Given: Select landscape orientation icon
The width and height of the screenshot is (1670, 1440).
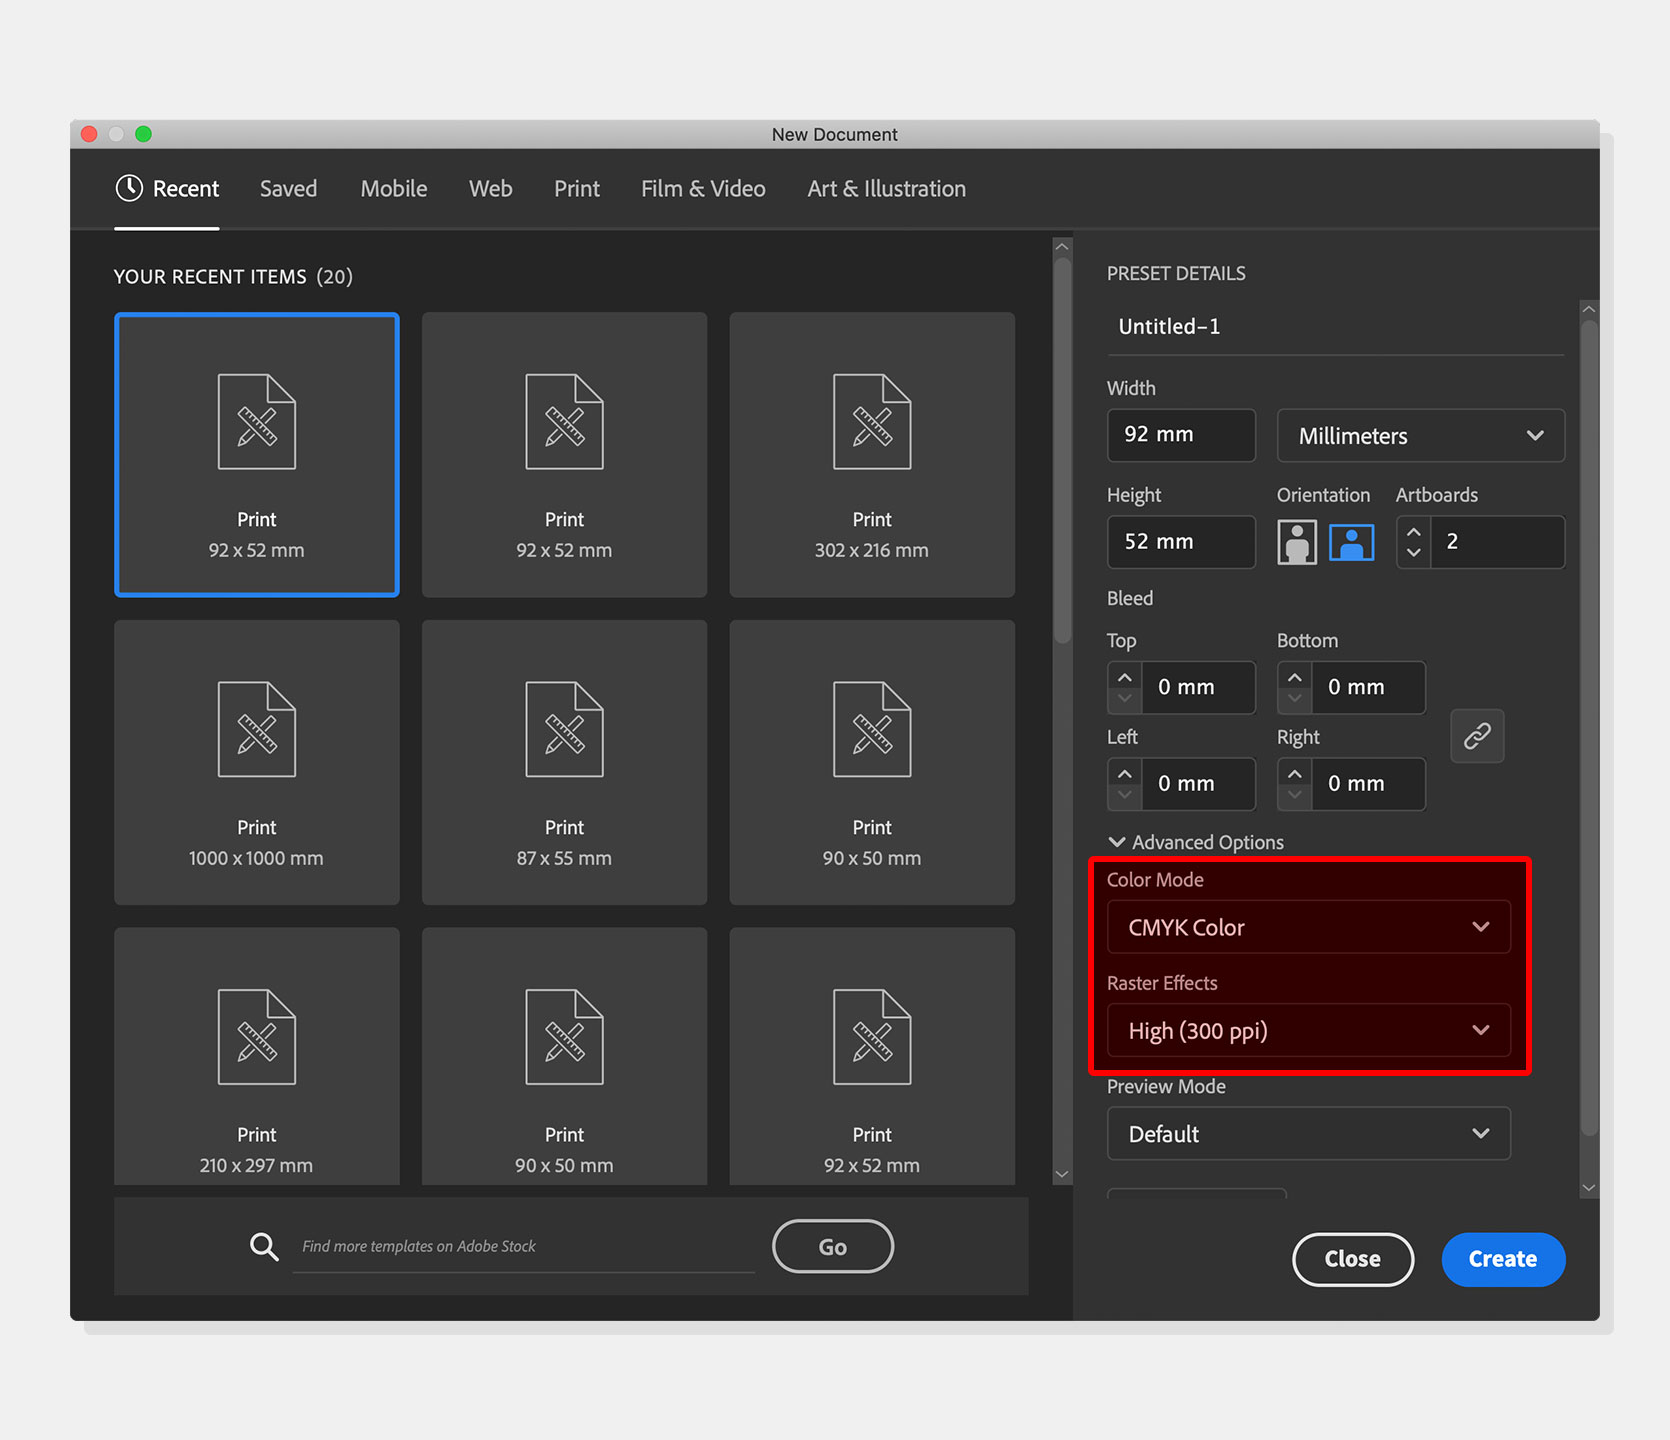Looking at the screenshot, I should (1351, 542).
